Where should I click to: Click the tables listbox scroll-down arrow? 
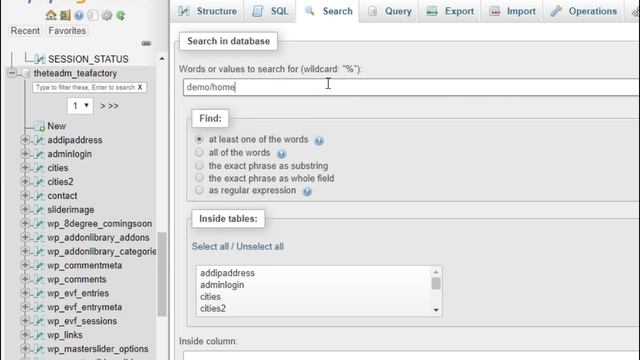436,310
